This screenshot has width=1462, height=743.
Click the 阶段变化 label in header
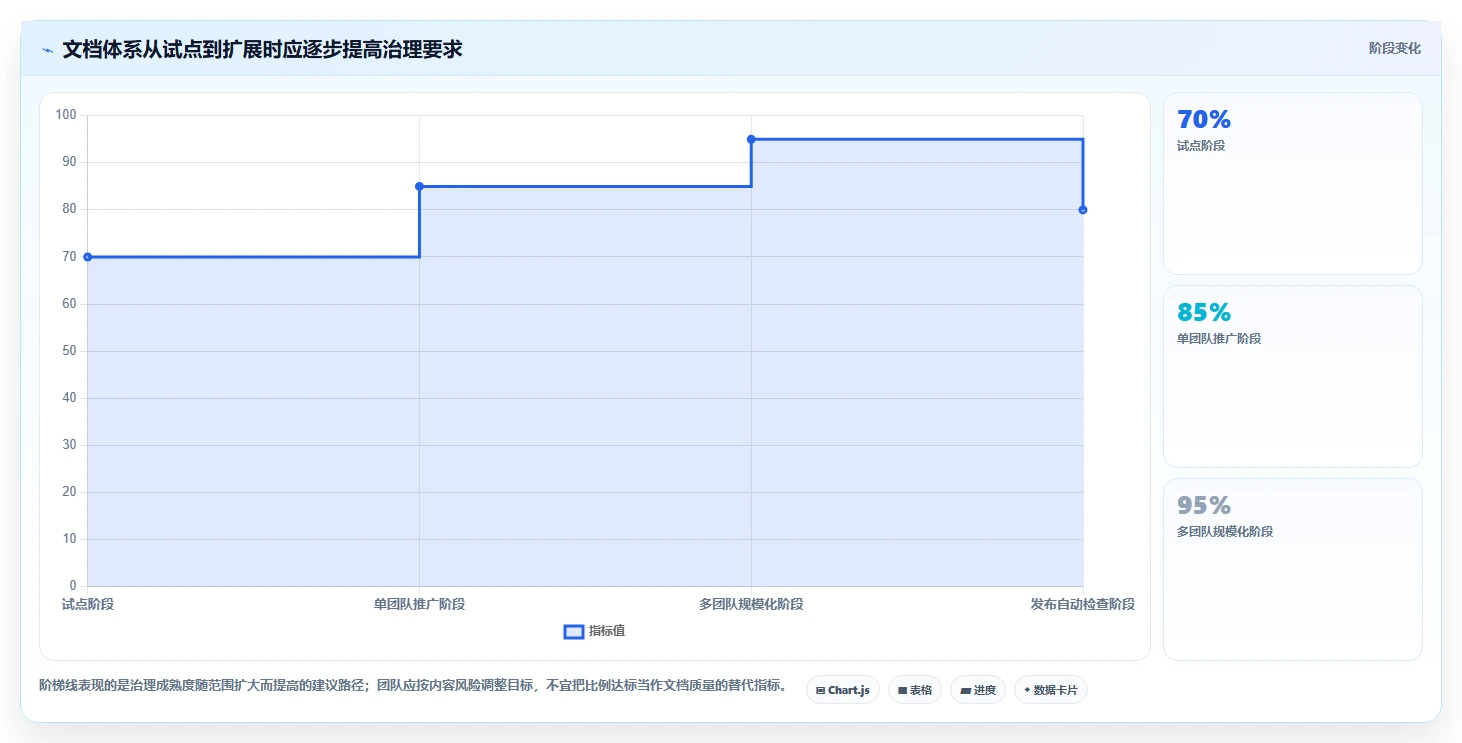click(x=1394, y=49)
